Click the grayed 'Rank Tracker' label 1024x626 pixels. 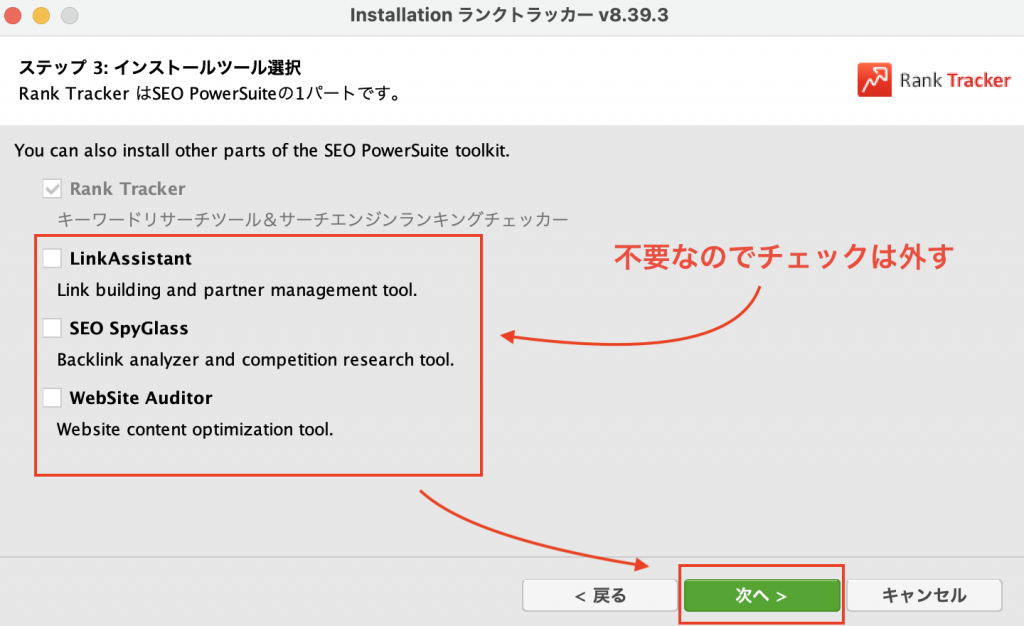click(127, 189)
